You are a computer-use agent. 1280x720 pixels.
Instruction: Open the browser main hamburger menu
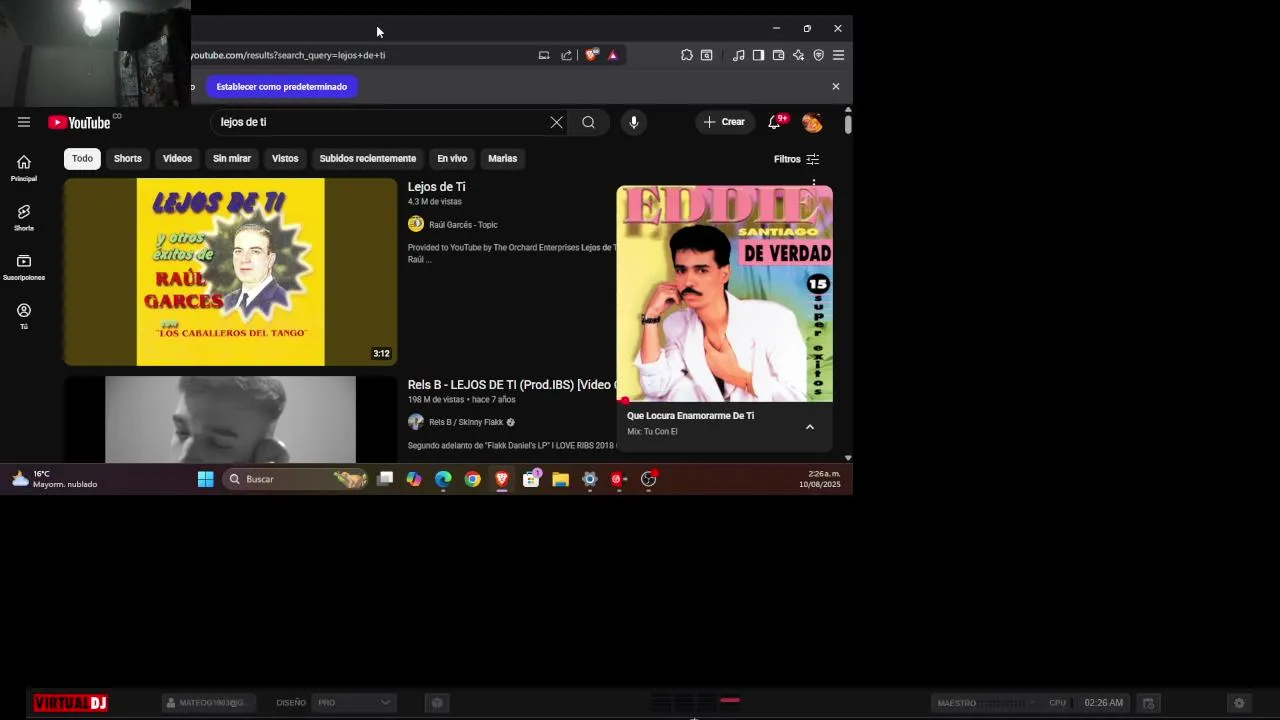coord(838,55)
